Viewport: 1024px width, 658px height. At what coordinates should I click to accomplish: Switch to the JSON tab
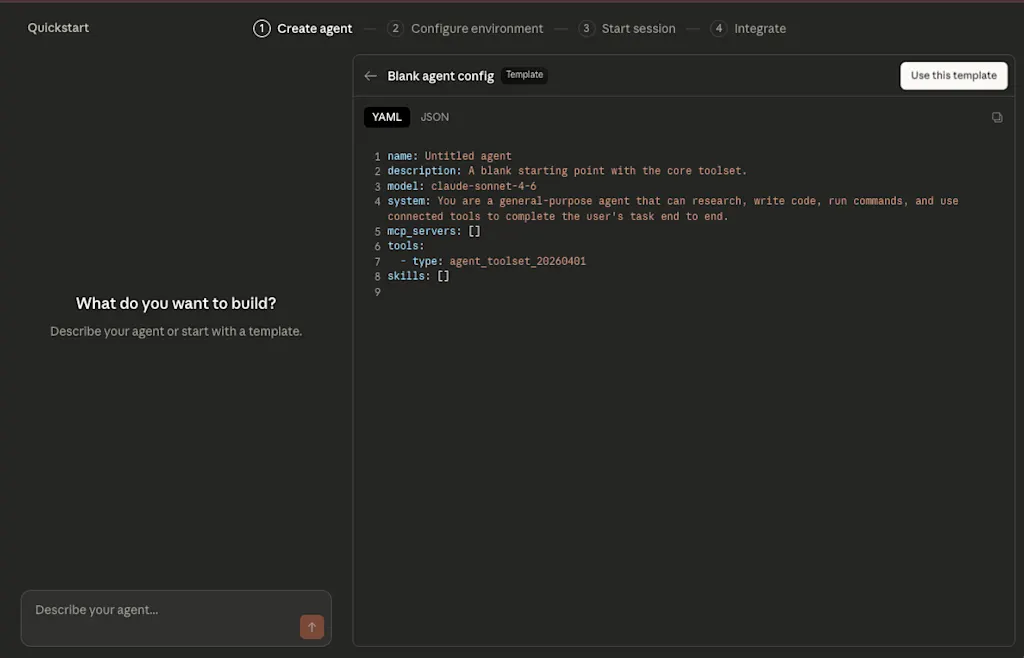pyautogui.click(x=434, y=117)
